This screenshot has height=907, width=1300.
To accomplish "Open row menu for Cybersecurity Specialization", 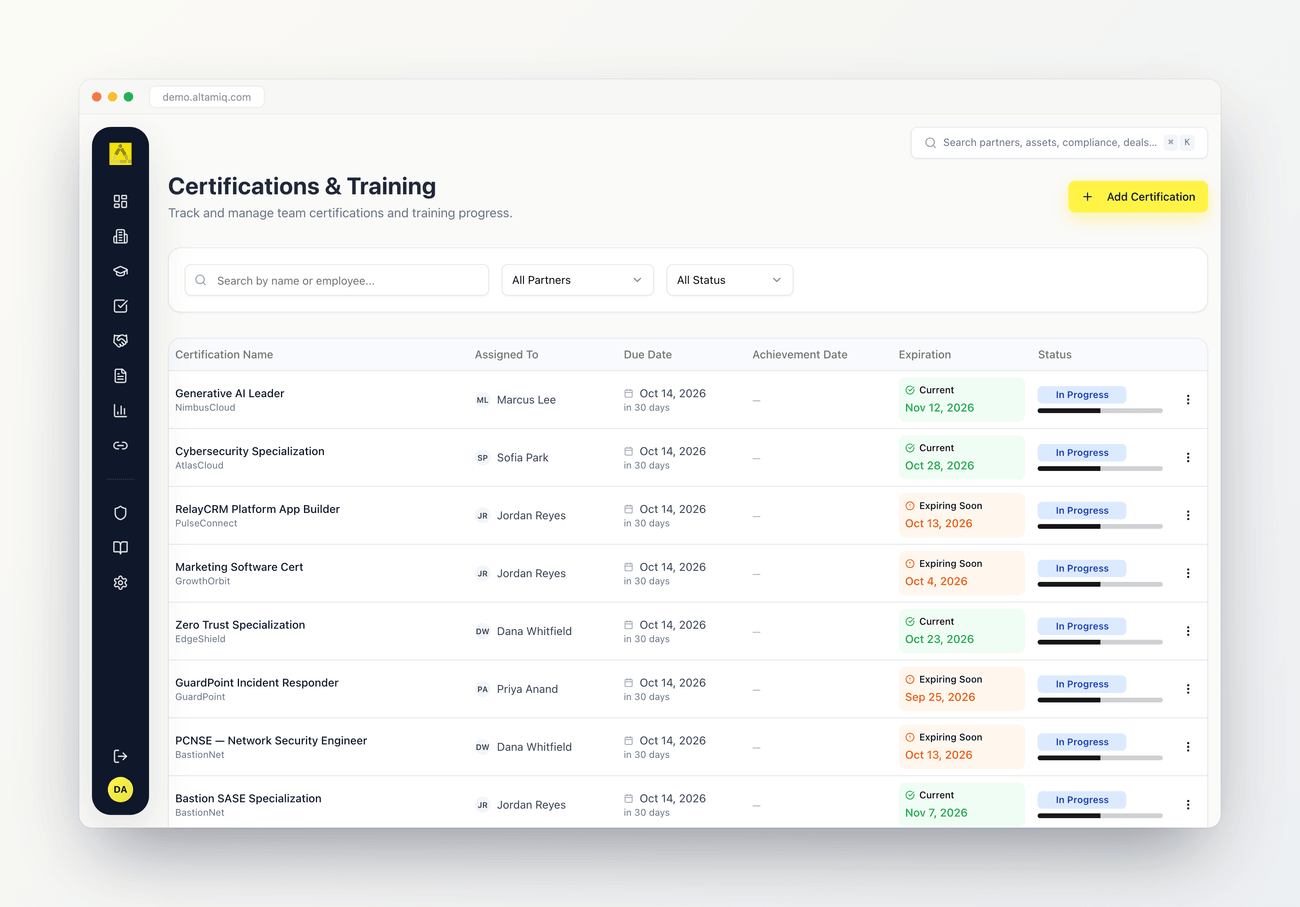I will (1188, 458).
